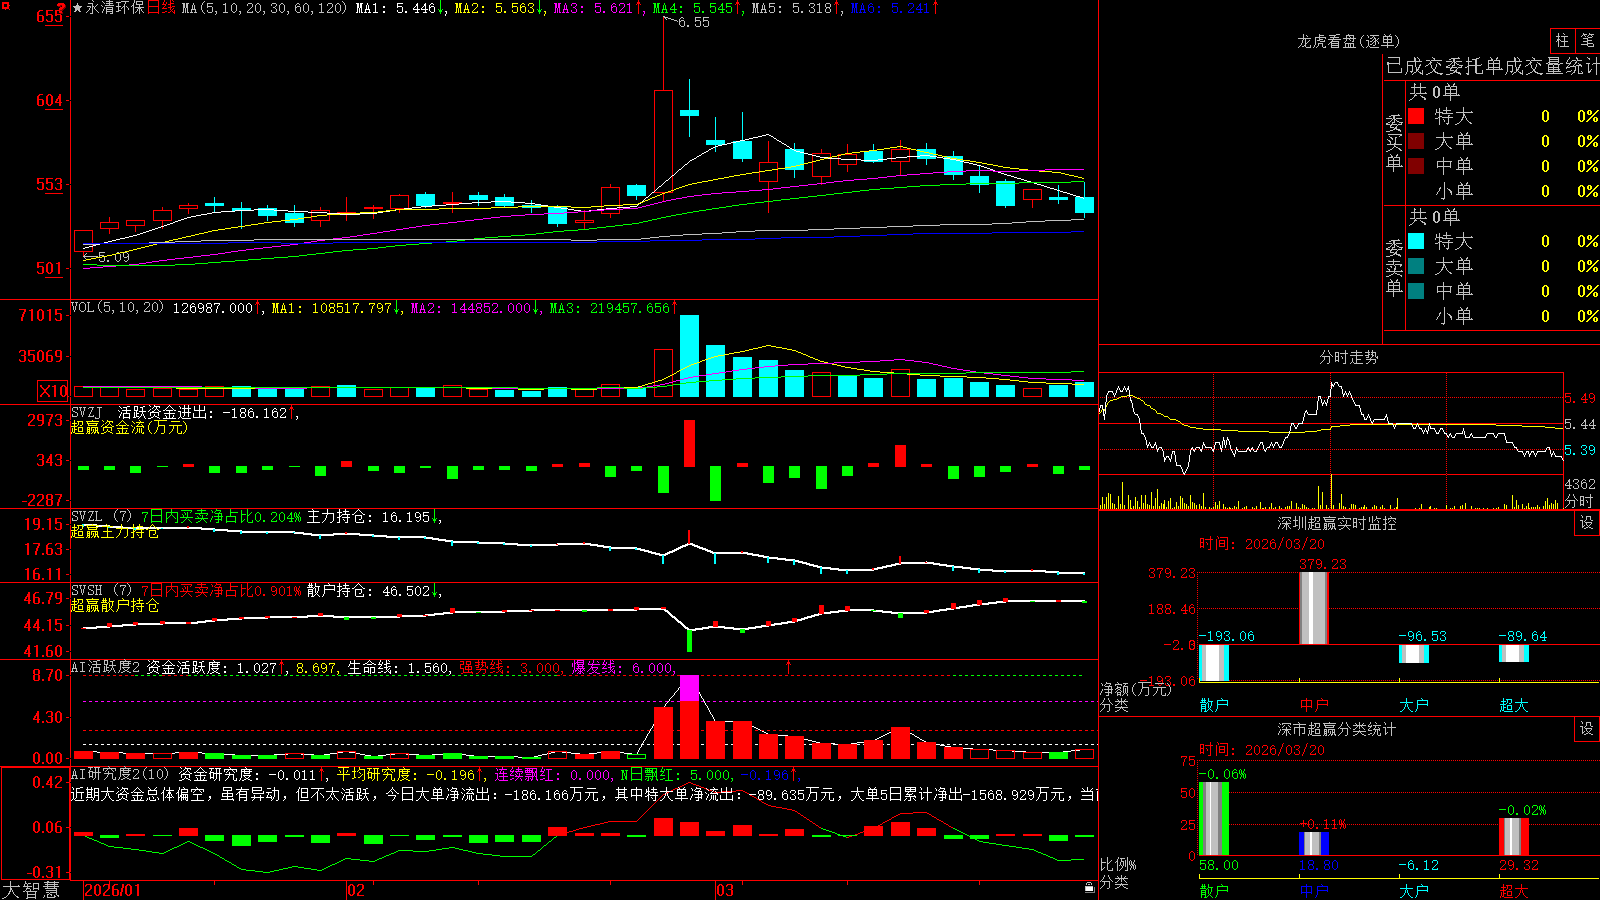
Task: Switch order view to 柱 mode
Action: click(x=1562, y=40)
